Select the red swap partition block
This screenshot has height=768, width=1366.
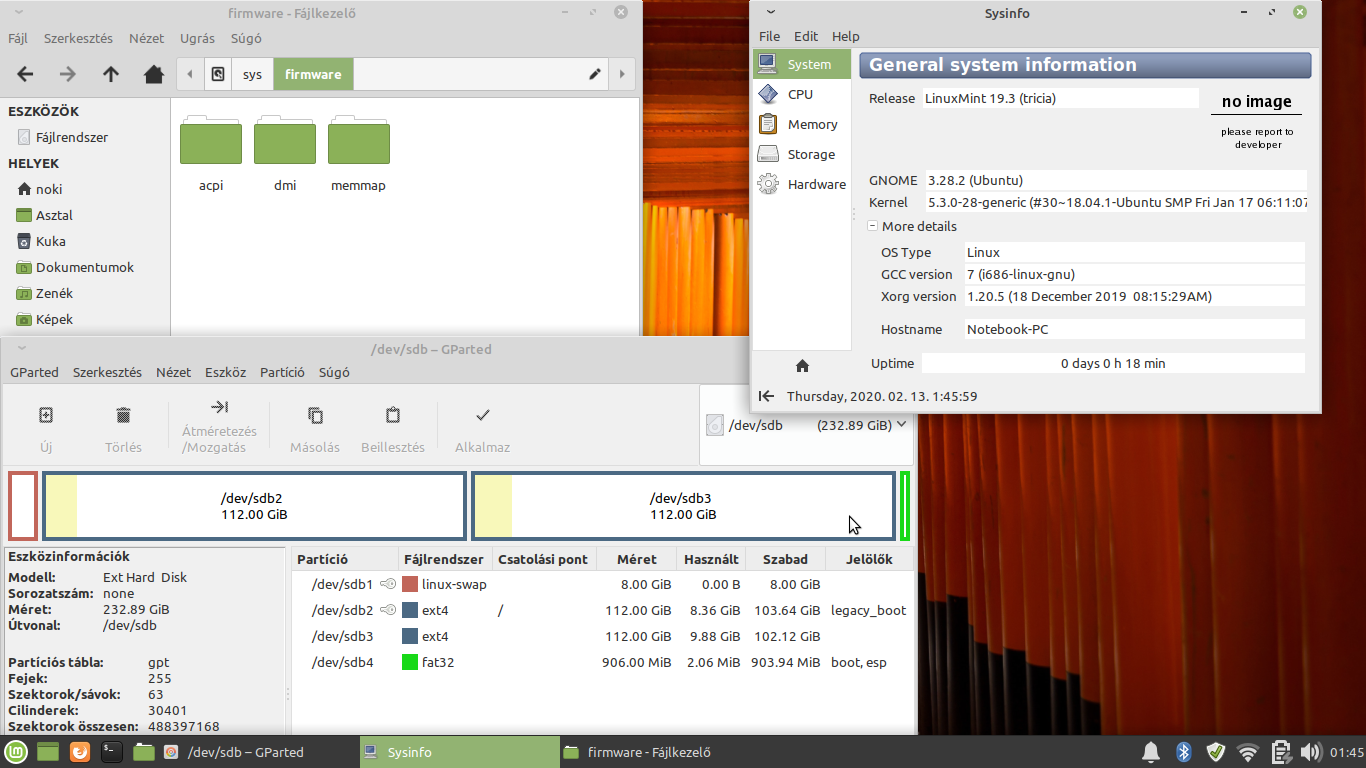(23, 506)
